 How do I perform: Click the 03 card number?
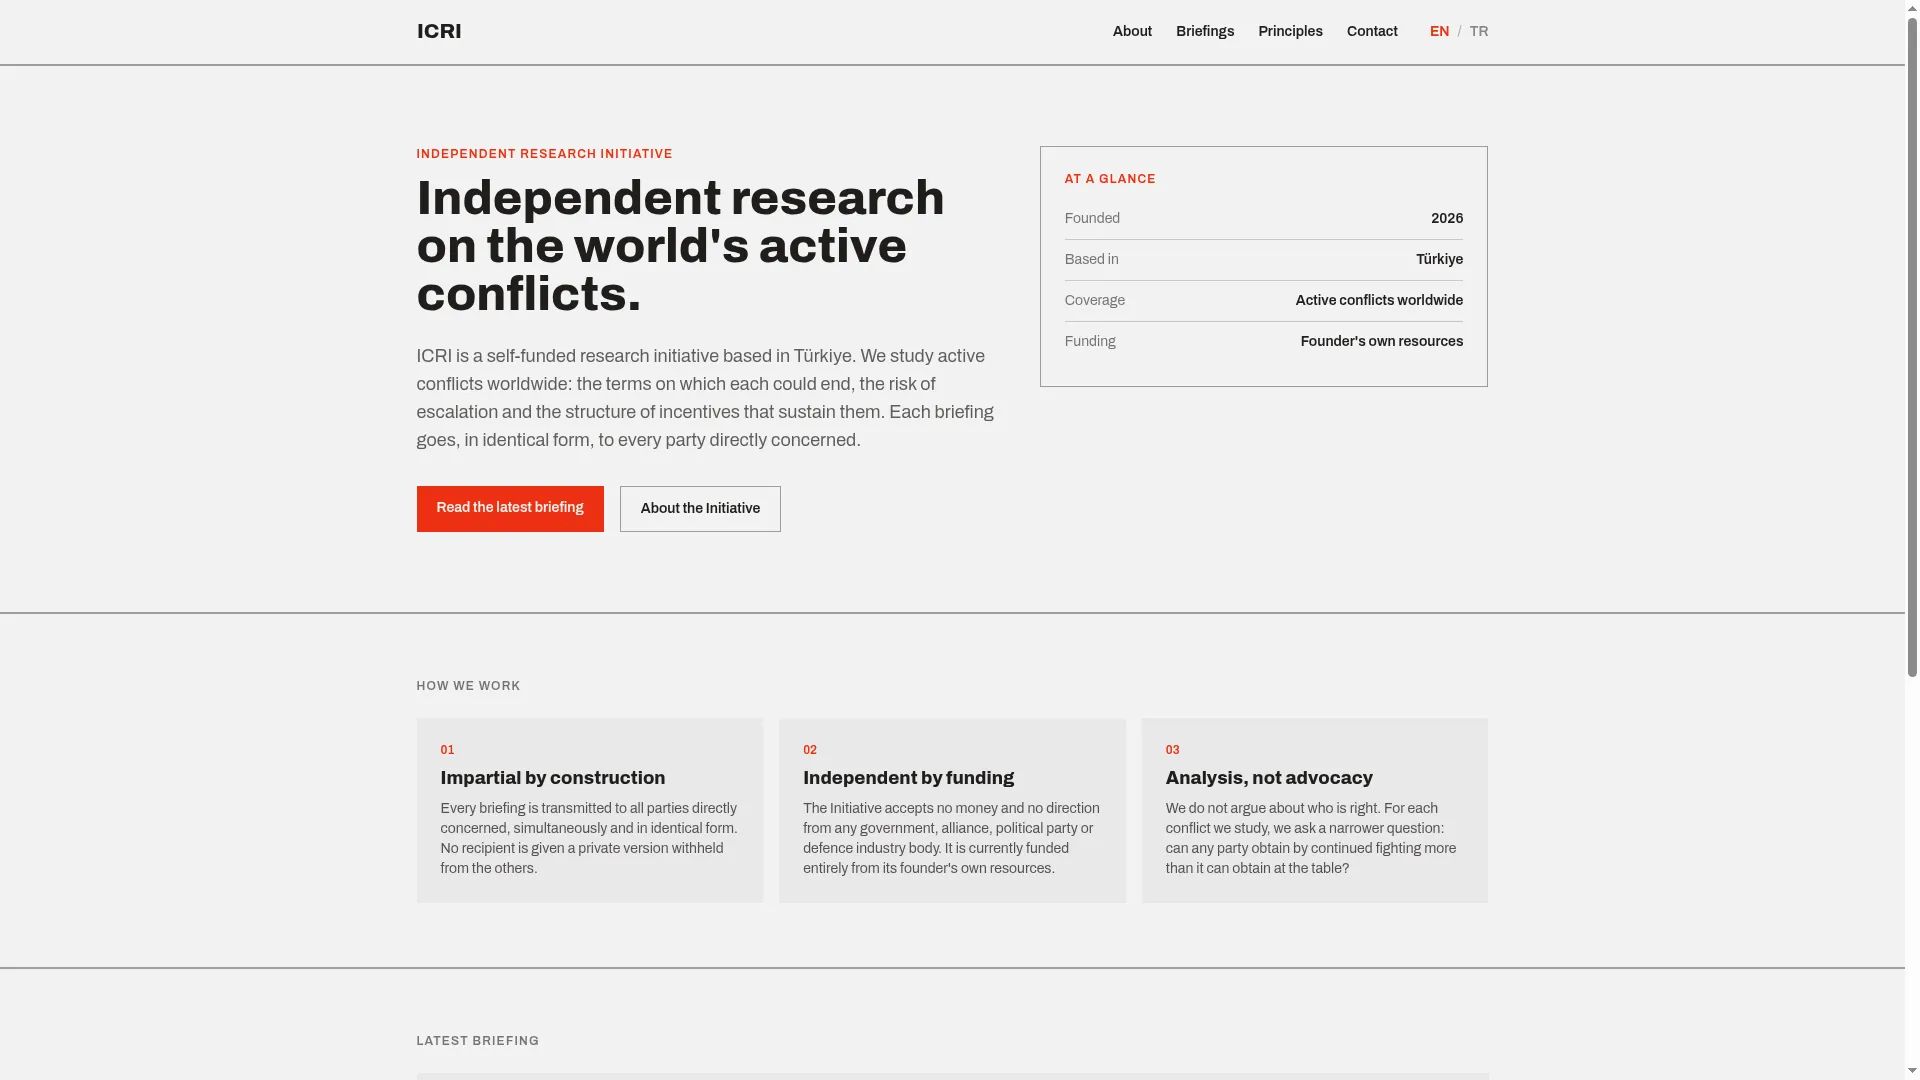coord(1172,750)
